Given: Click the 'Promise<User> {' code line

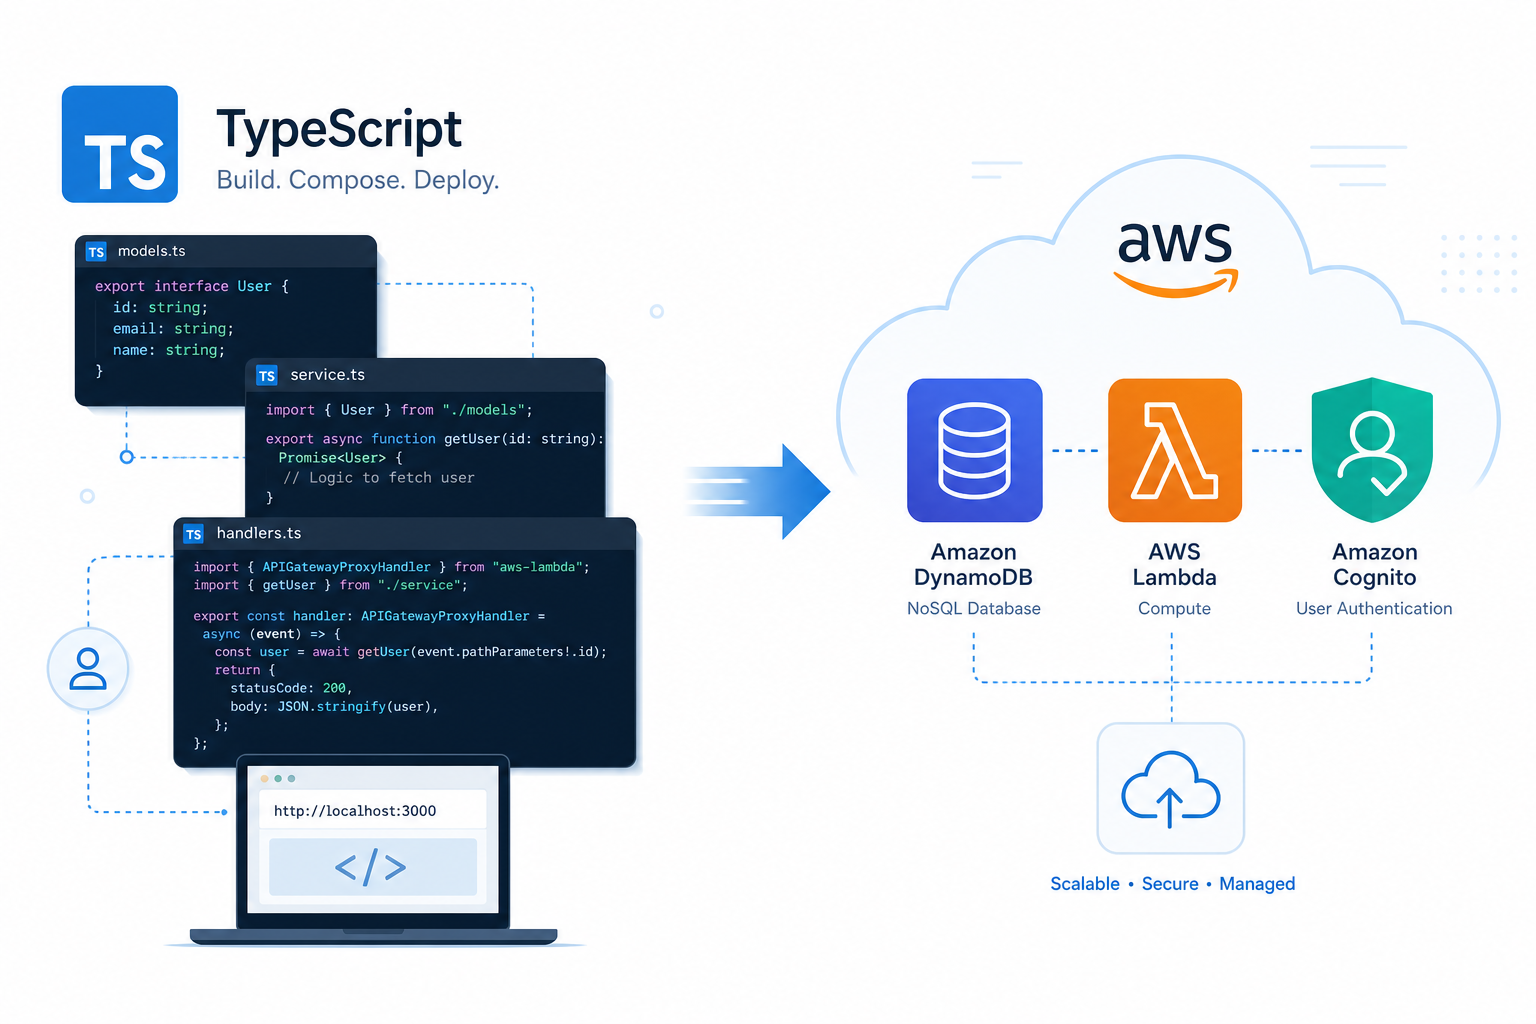Looking at the screenshot, I should pos(340,458).
